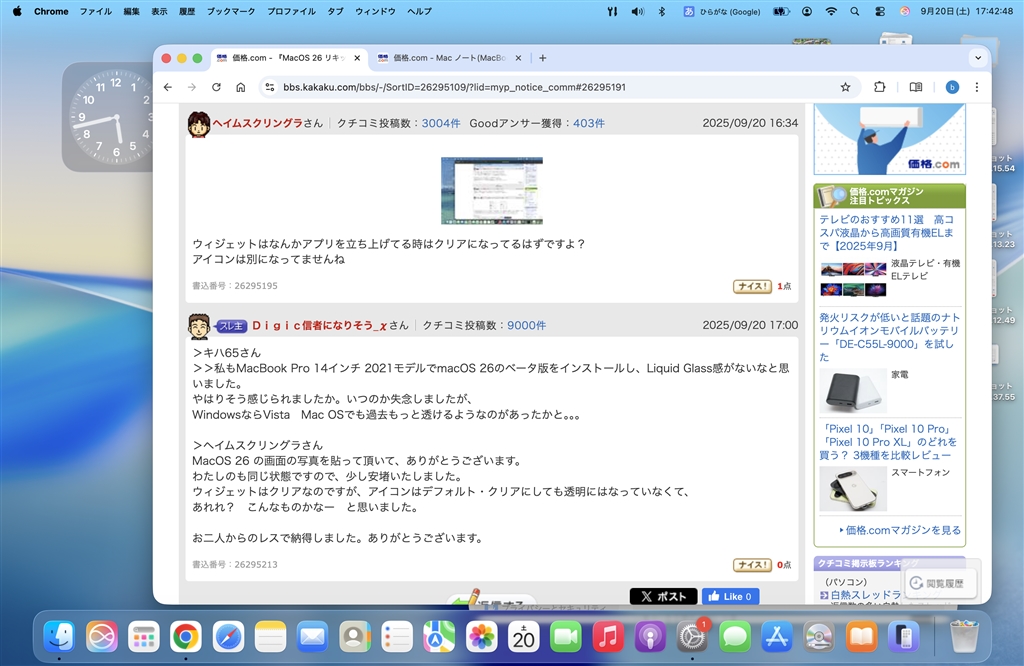Bookmark this page with the star icon

click(845, 87)
